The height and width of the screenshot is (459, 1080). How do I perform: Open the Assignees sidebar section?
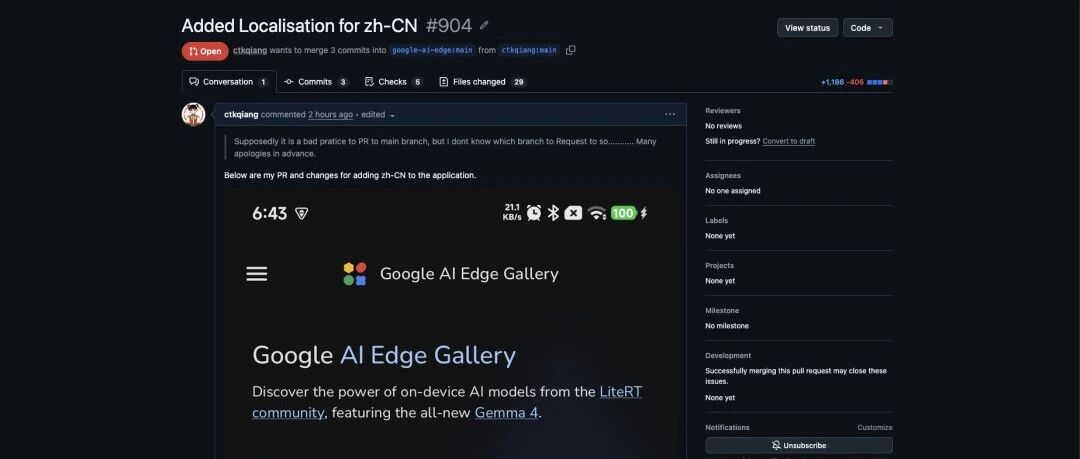click(x=723, y=176)
